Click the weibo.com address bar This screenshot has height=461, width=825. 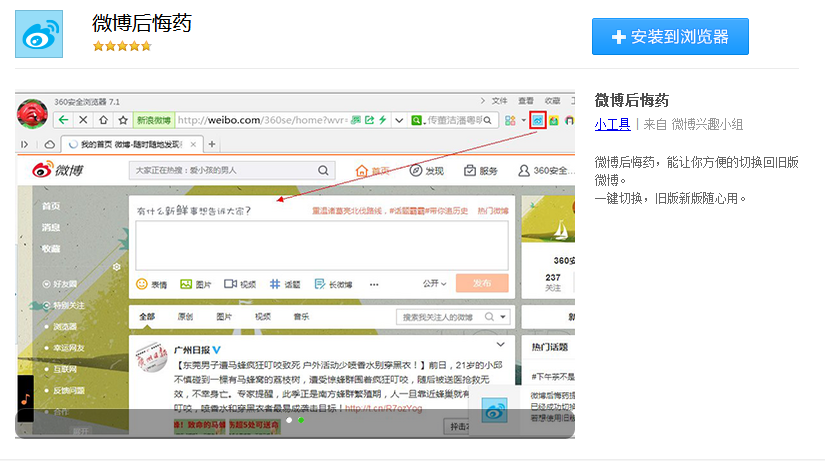pos(261,120)
